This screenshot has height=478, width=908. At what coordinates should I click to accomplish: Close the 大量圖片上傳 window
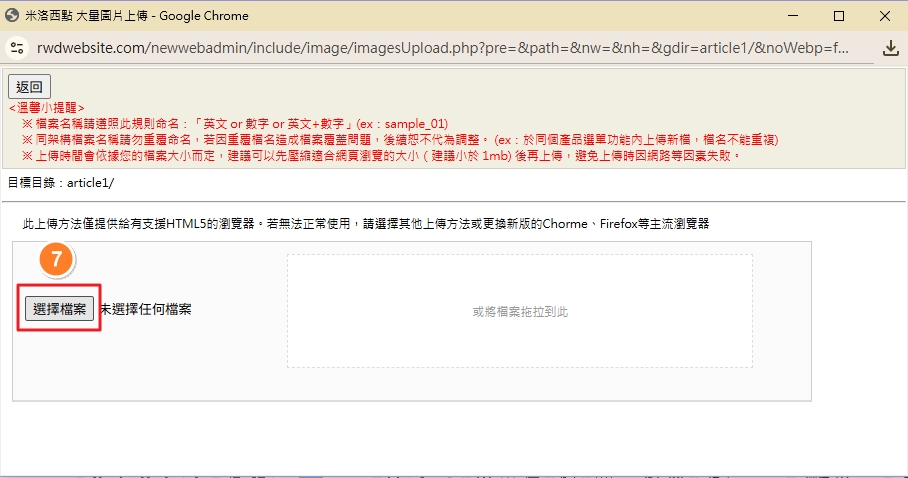pyautogui.click(x=886, y=16)
